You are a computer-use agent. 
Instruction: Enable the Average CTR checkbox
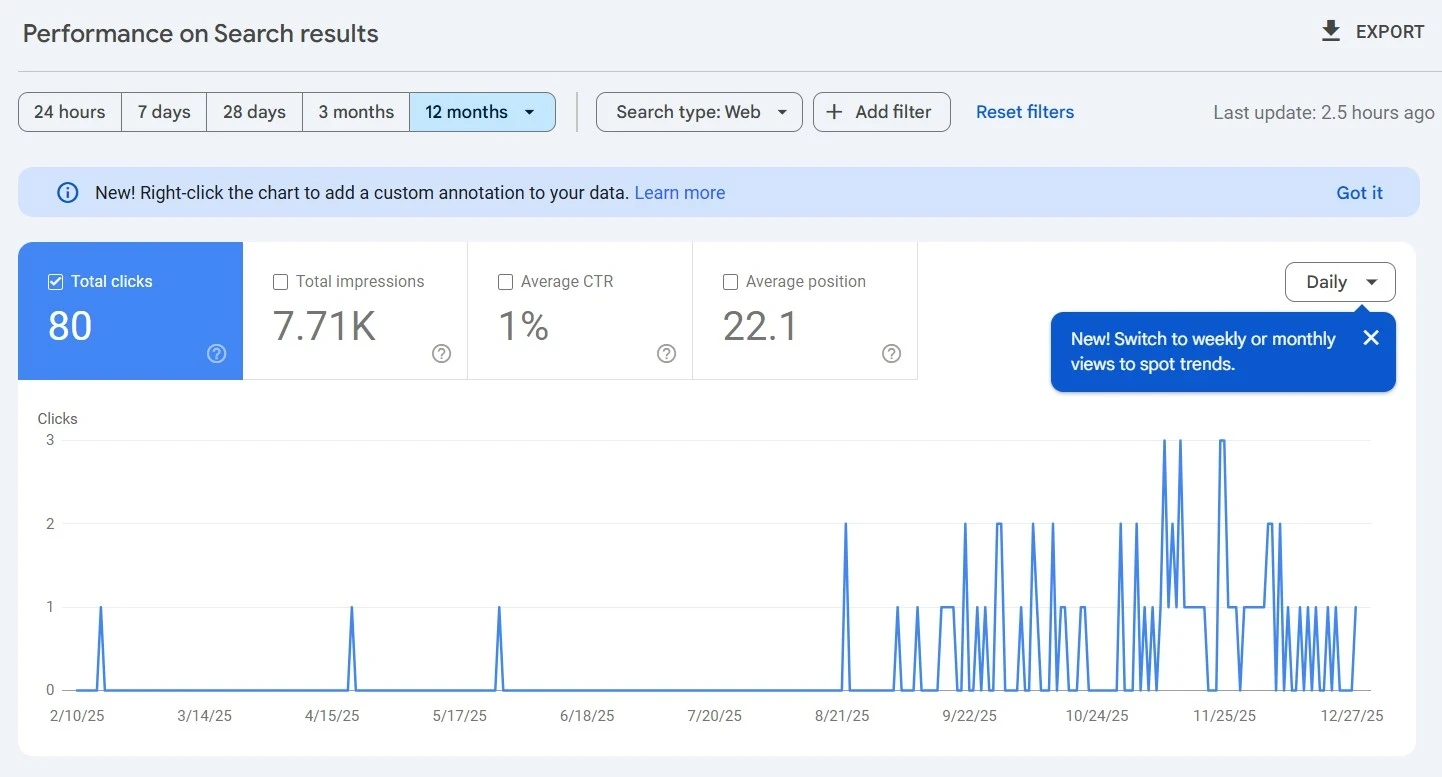[x=506, y=282]
